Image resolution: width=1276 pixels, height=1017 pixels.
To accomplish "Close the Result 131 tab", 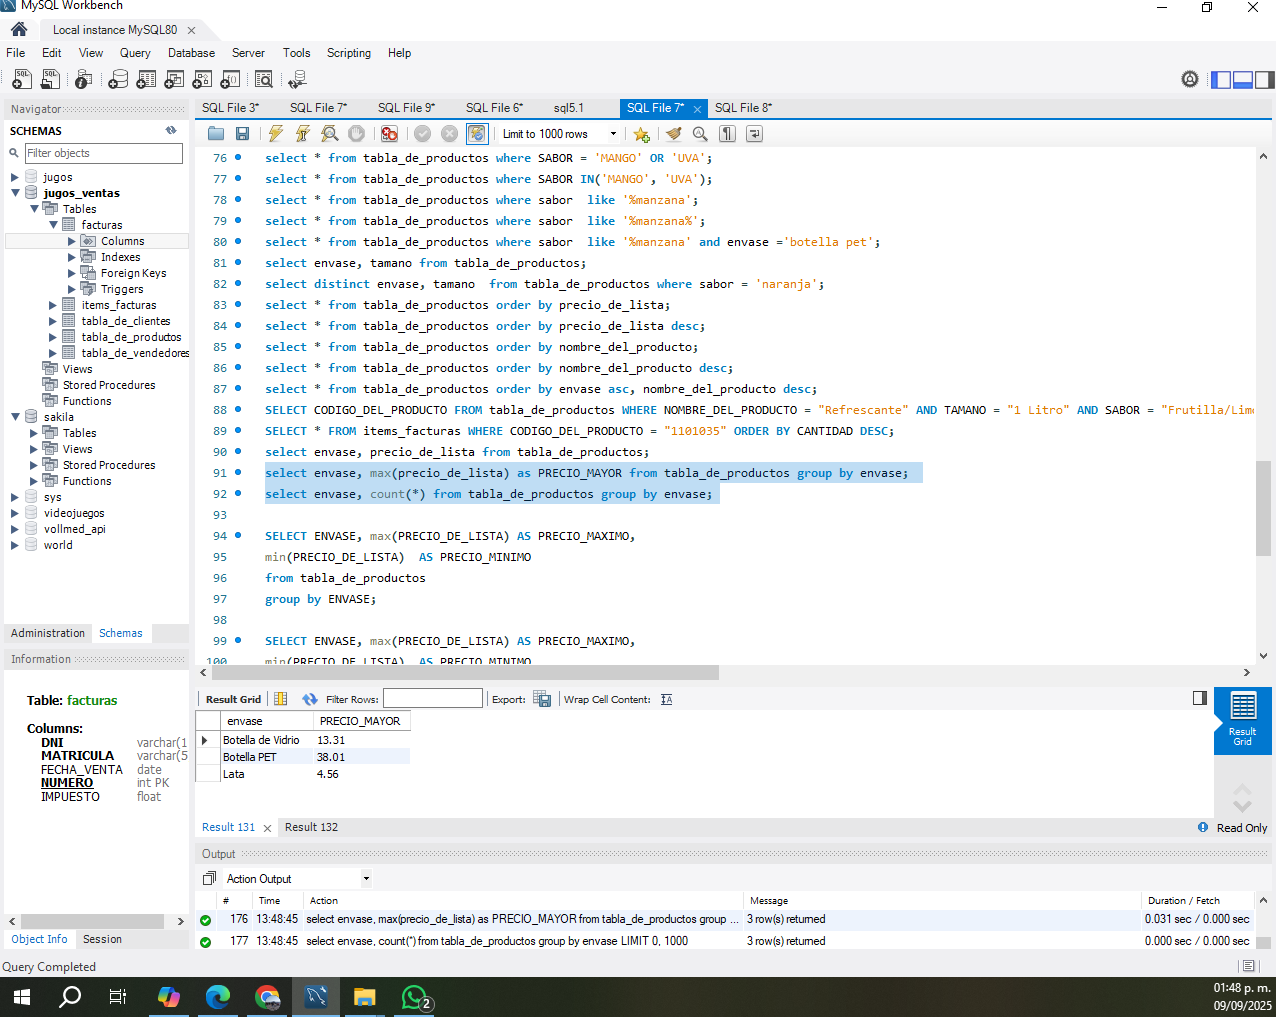I will point(267,828).
